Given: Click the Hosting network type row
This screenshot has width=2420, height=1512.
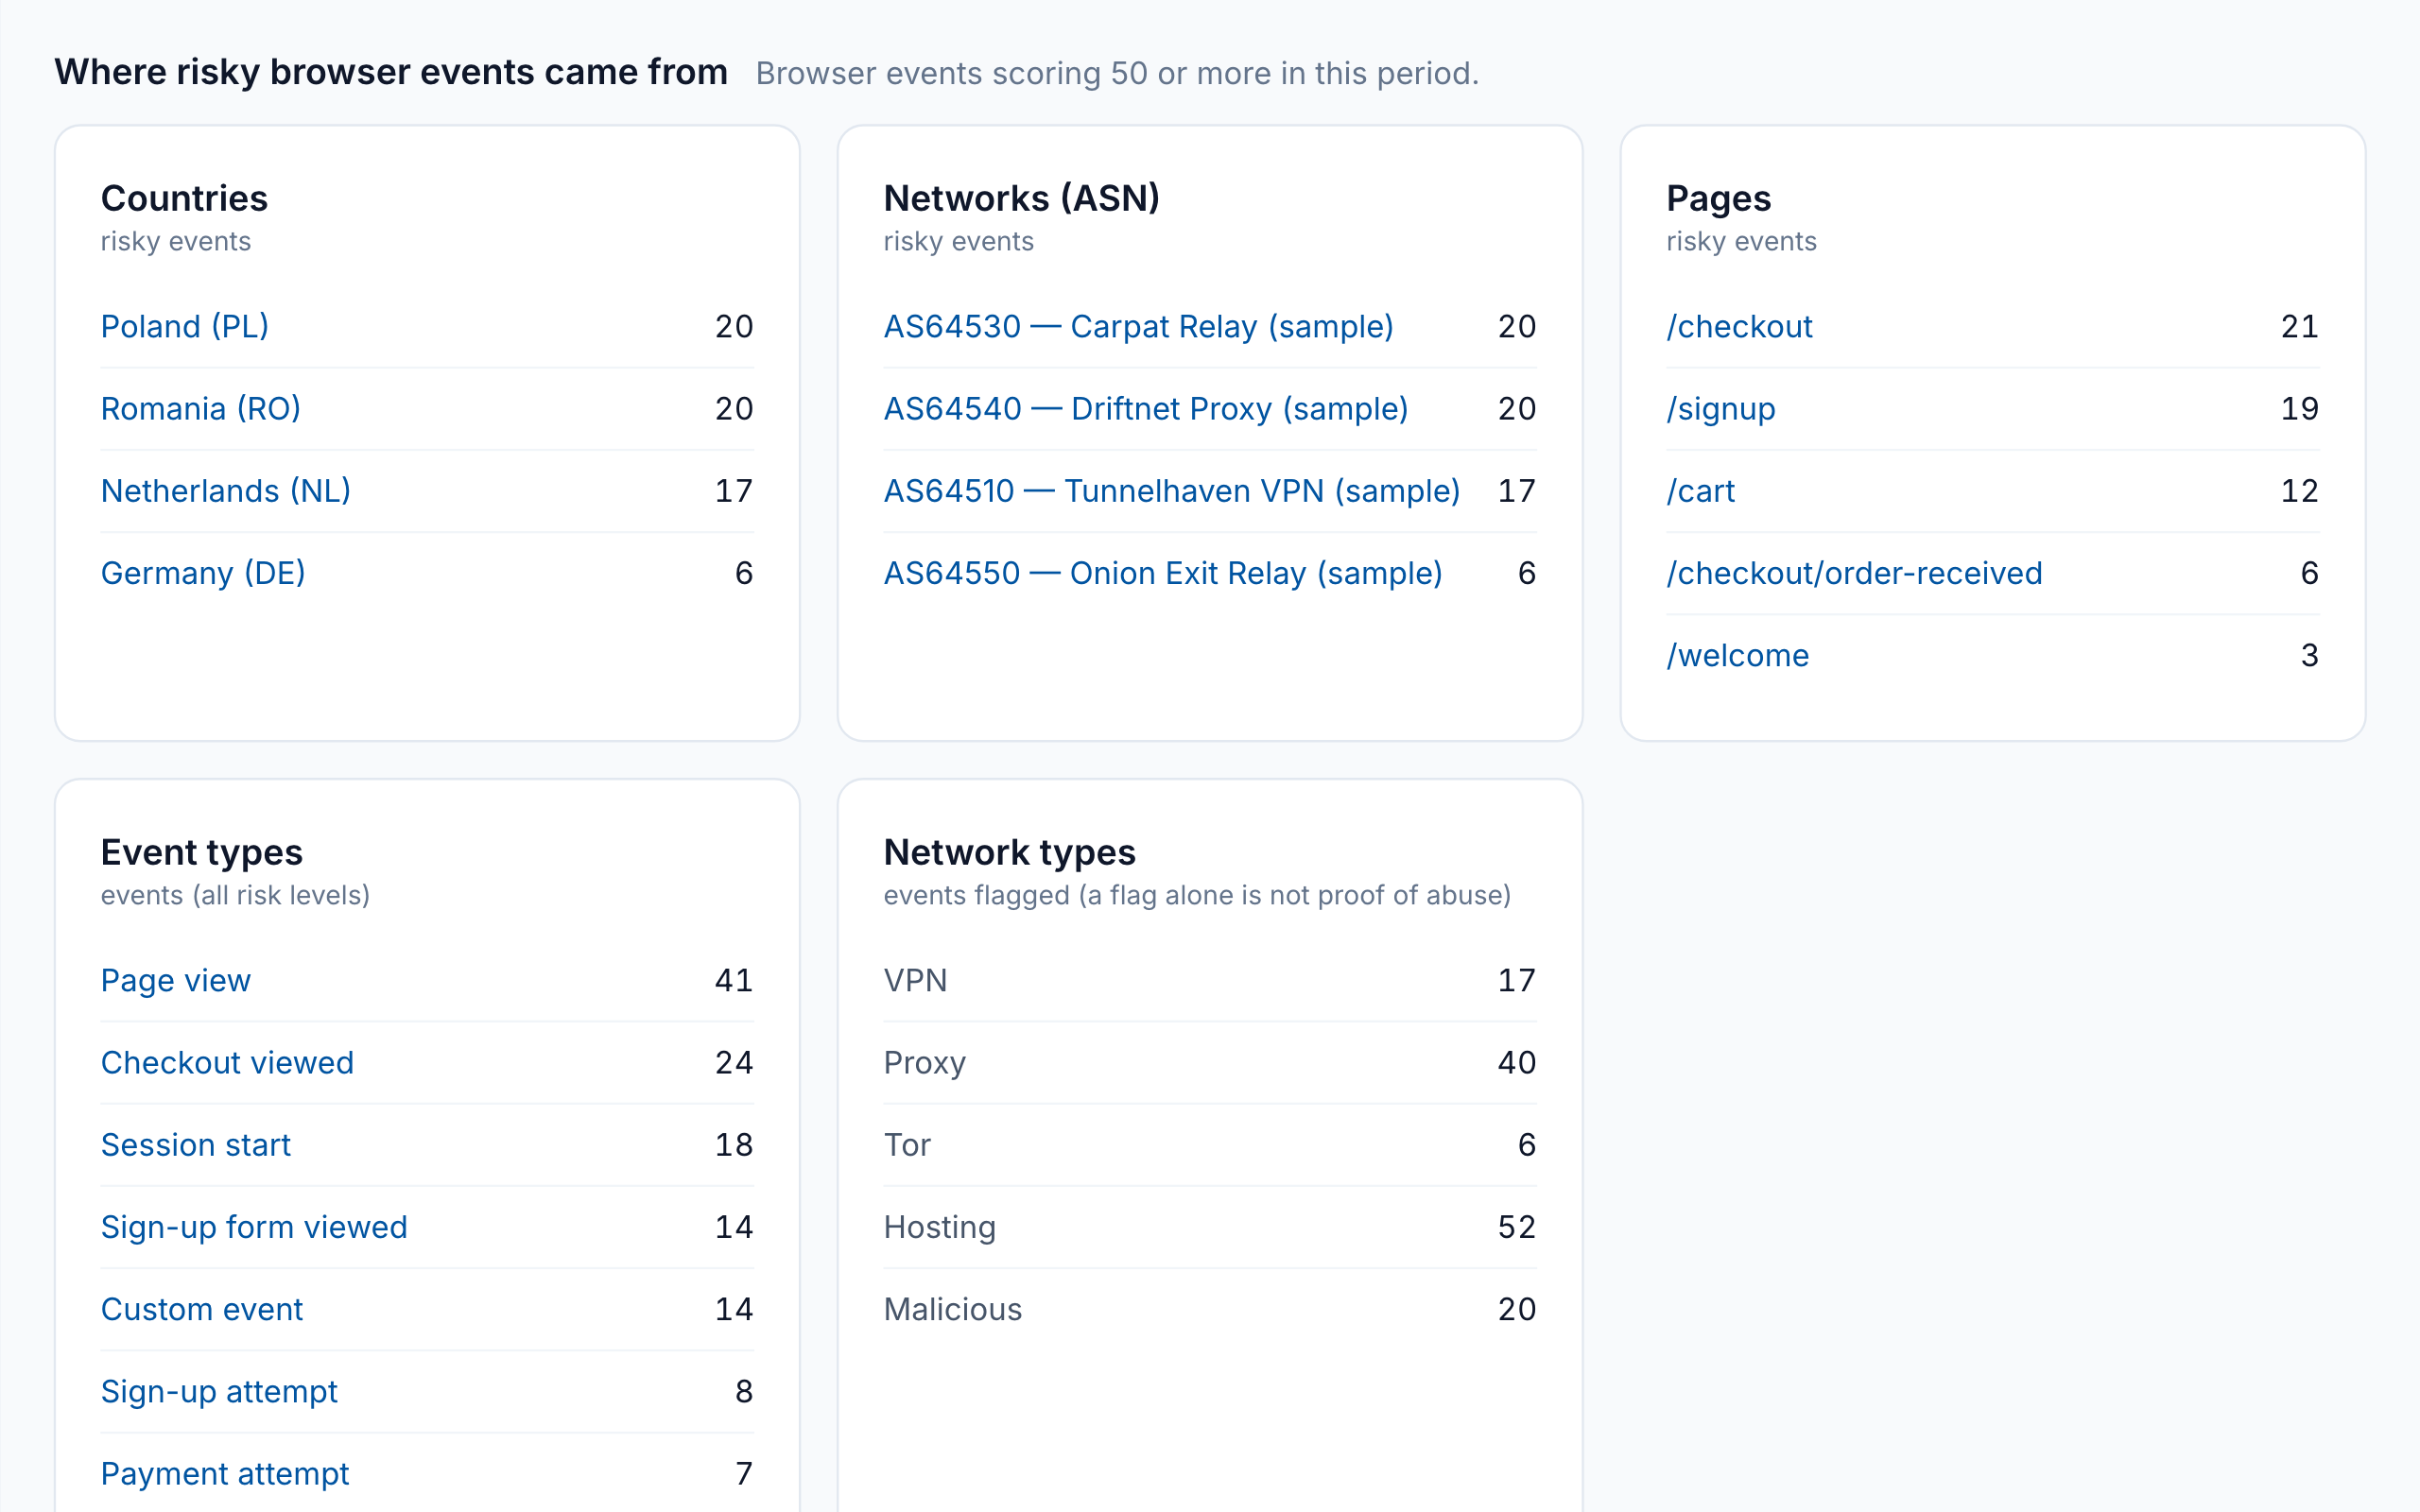Looking at the screenshot, I should [x=1210, y=1226].
